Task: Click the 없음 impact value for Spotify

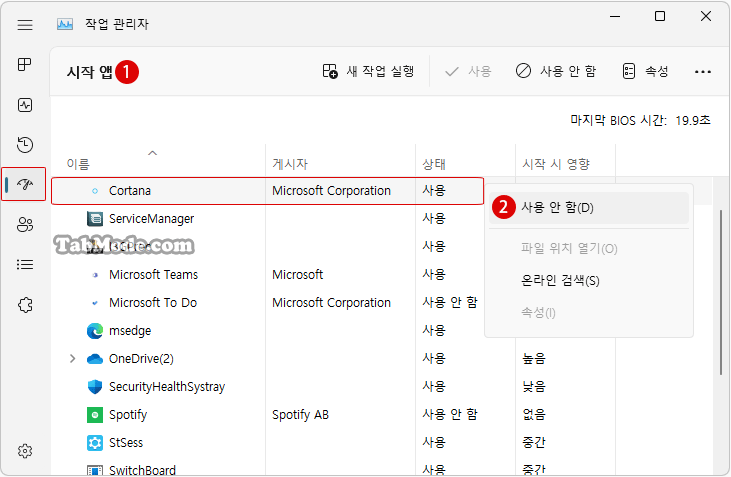Action: [x=534, y=414]
